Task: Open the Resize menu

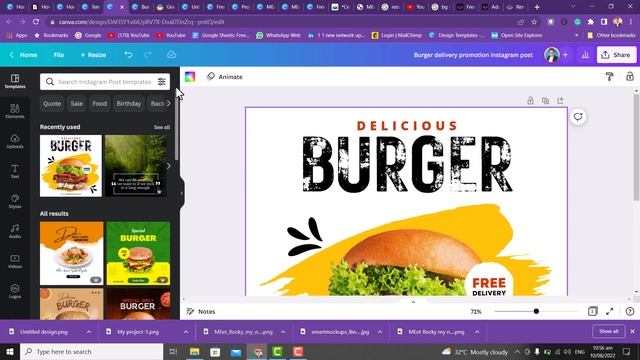Action: (x=93, y=55)
